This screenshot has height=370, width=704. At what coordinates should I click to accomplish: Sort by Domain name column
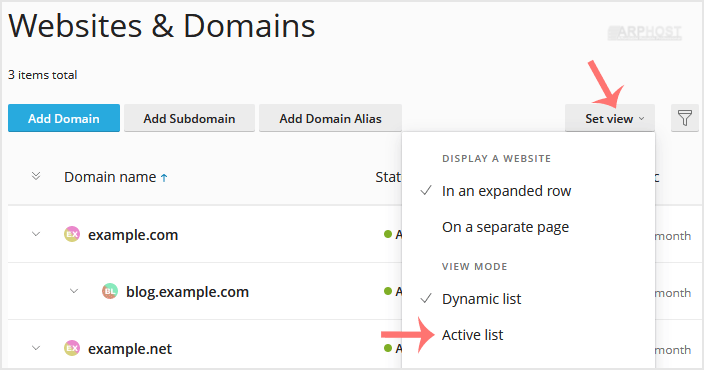110,177
